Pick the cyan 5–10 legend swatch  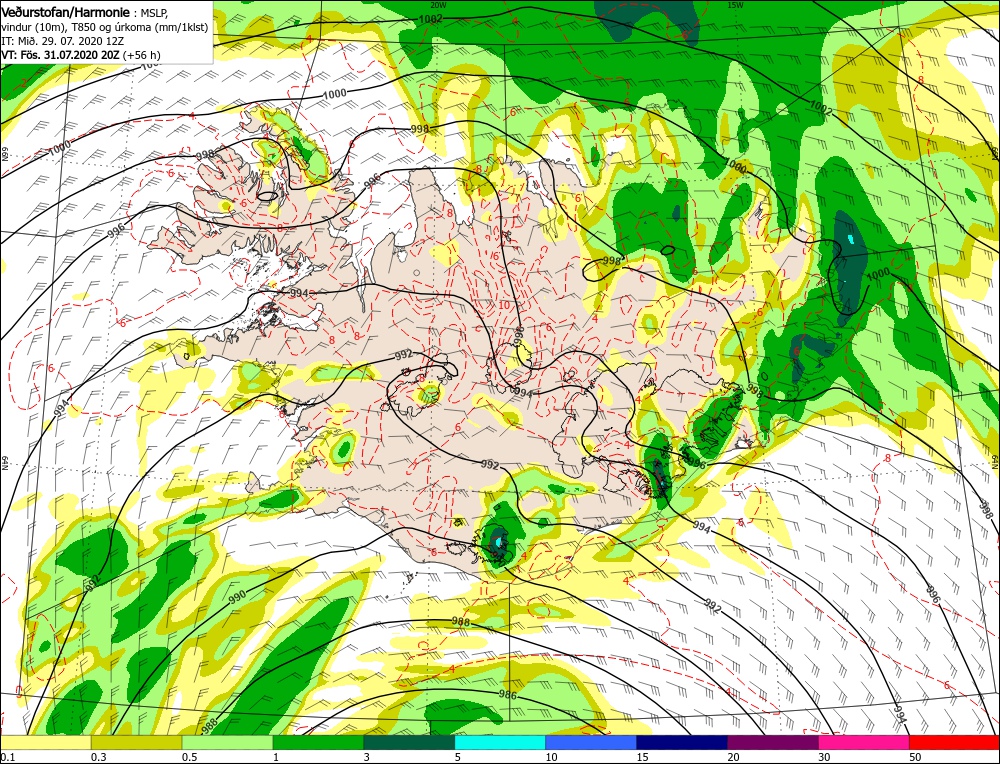pyautogui.click(x=500, y=742)
